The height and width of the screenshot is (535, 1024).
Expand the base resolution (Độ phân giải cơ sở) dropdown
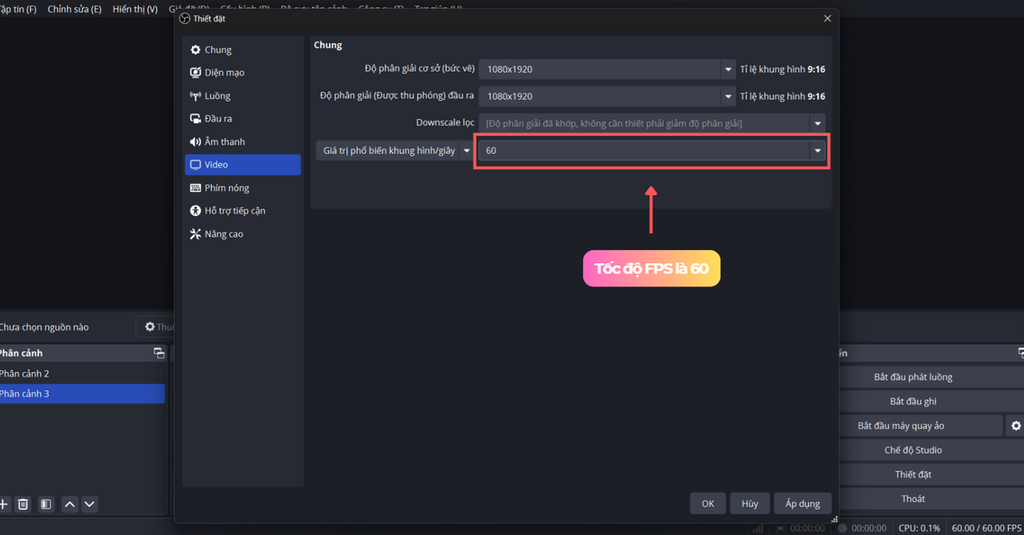(728, 70)
